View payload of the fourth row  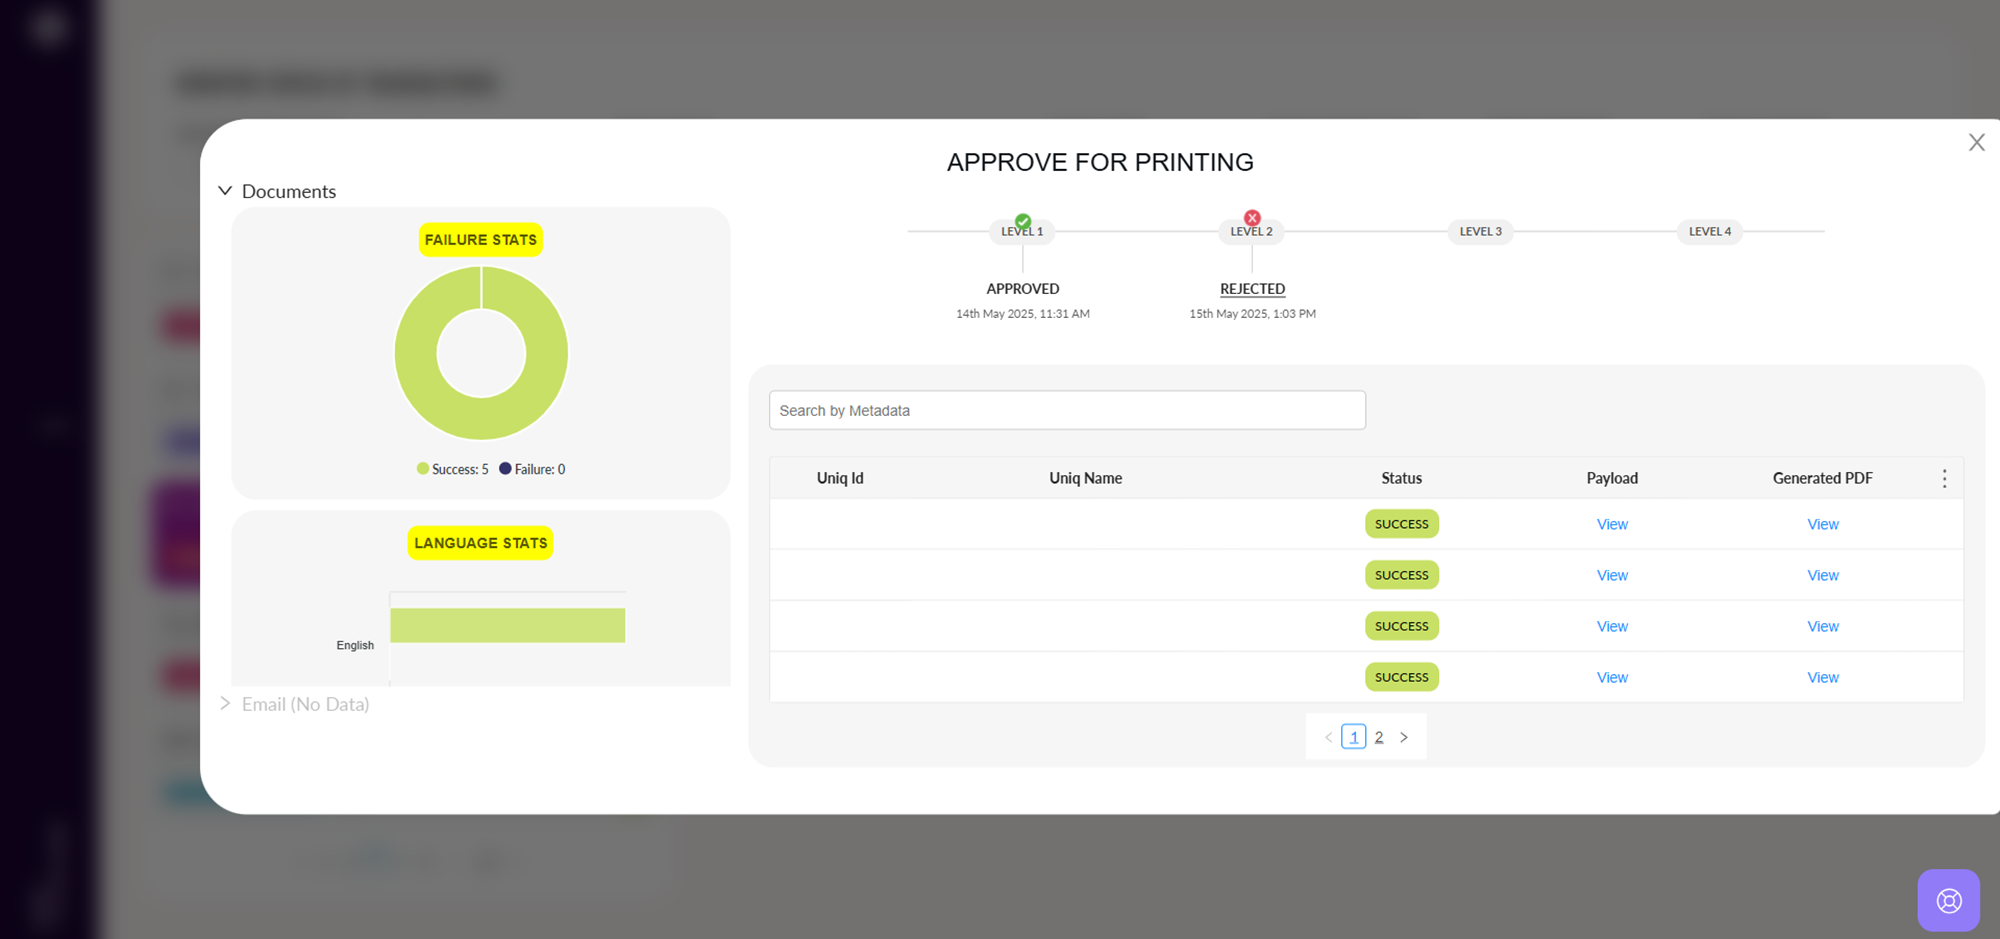1611,678
